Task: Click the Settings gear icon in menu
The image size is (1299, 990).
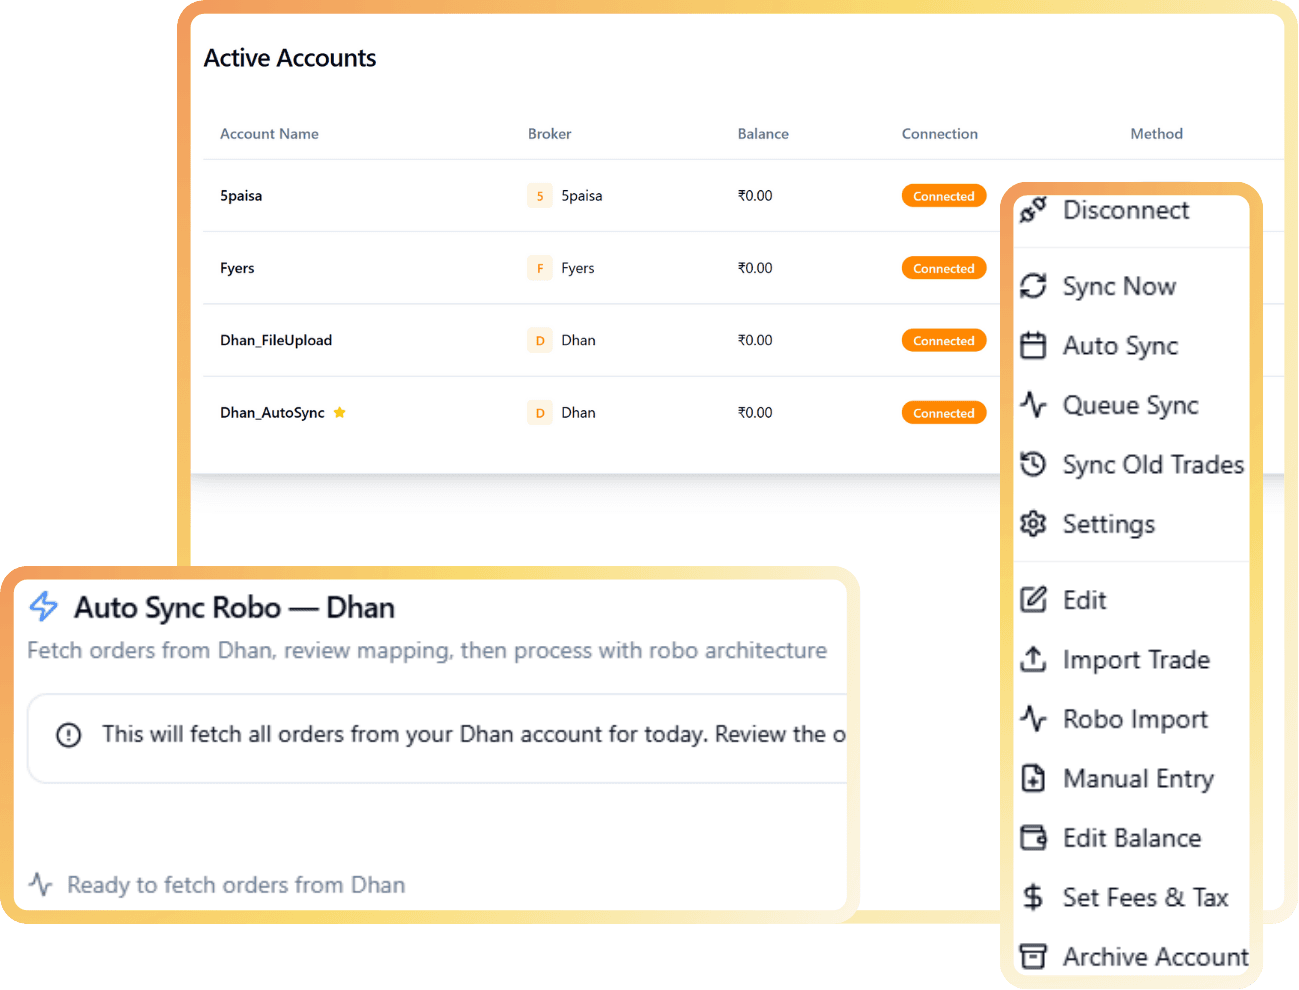Action: tap(1033, 524)
